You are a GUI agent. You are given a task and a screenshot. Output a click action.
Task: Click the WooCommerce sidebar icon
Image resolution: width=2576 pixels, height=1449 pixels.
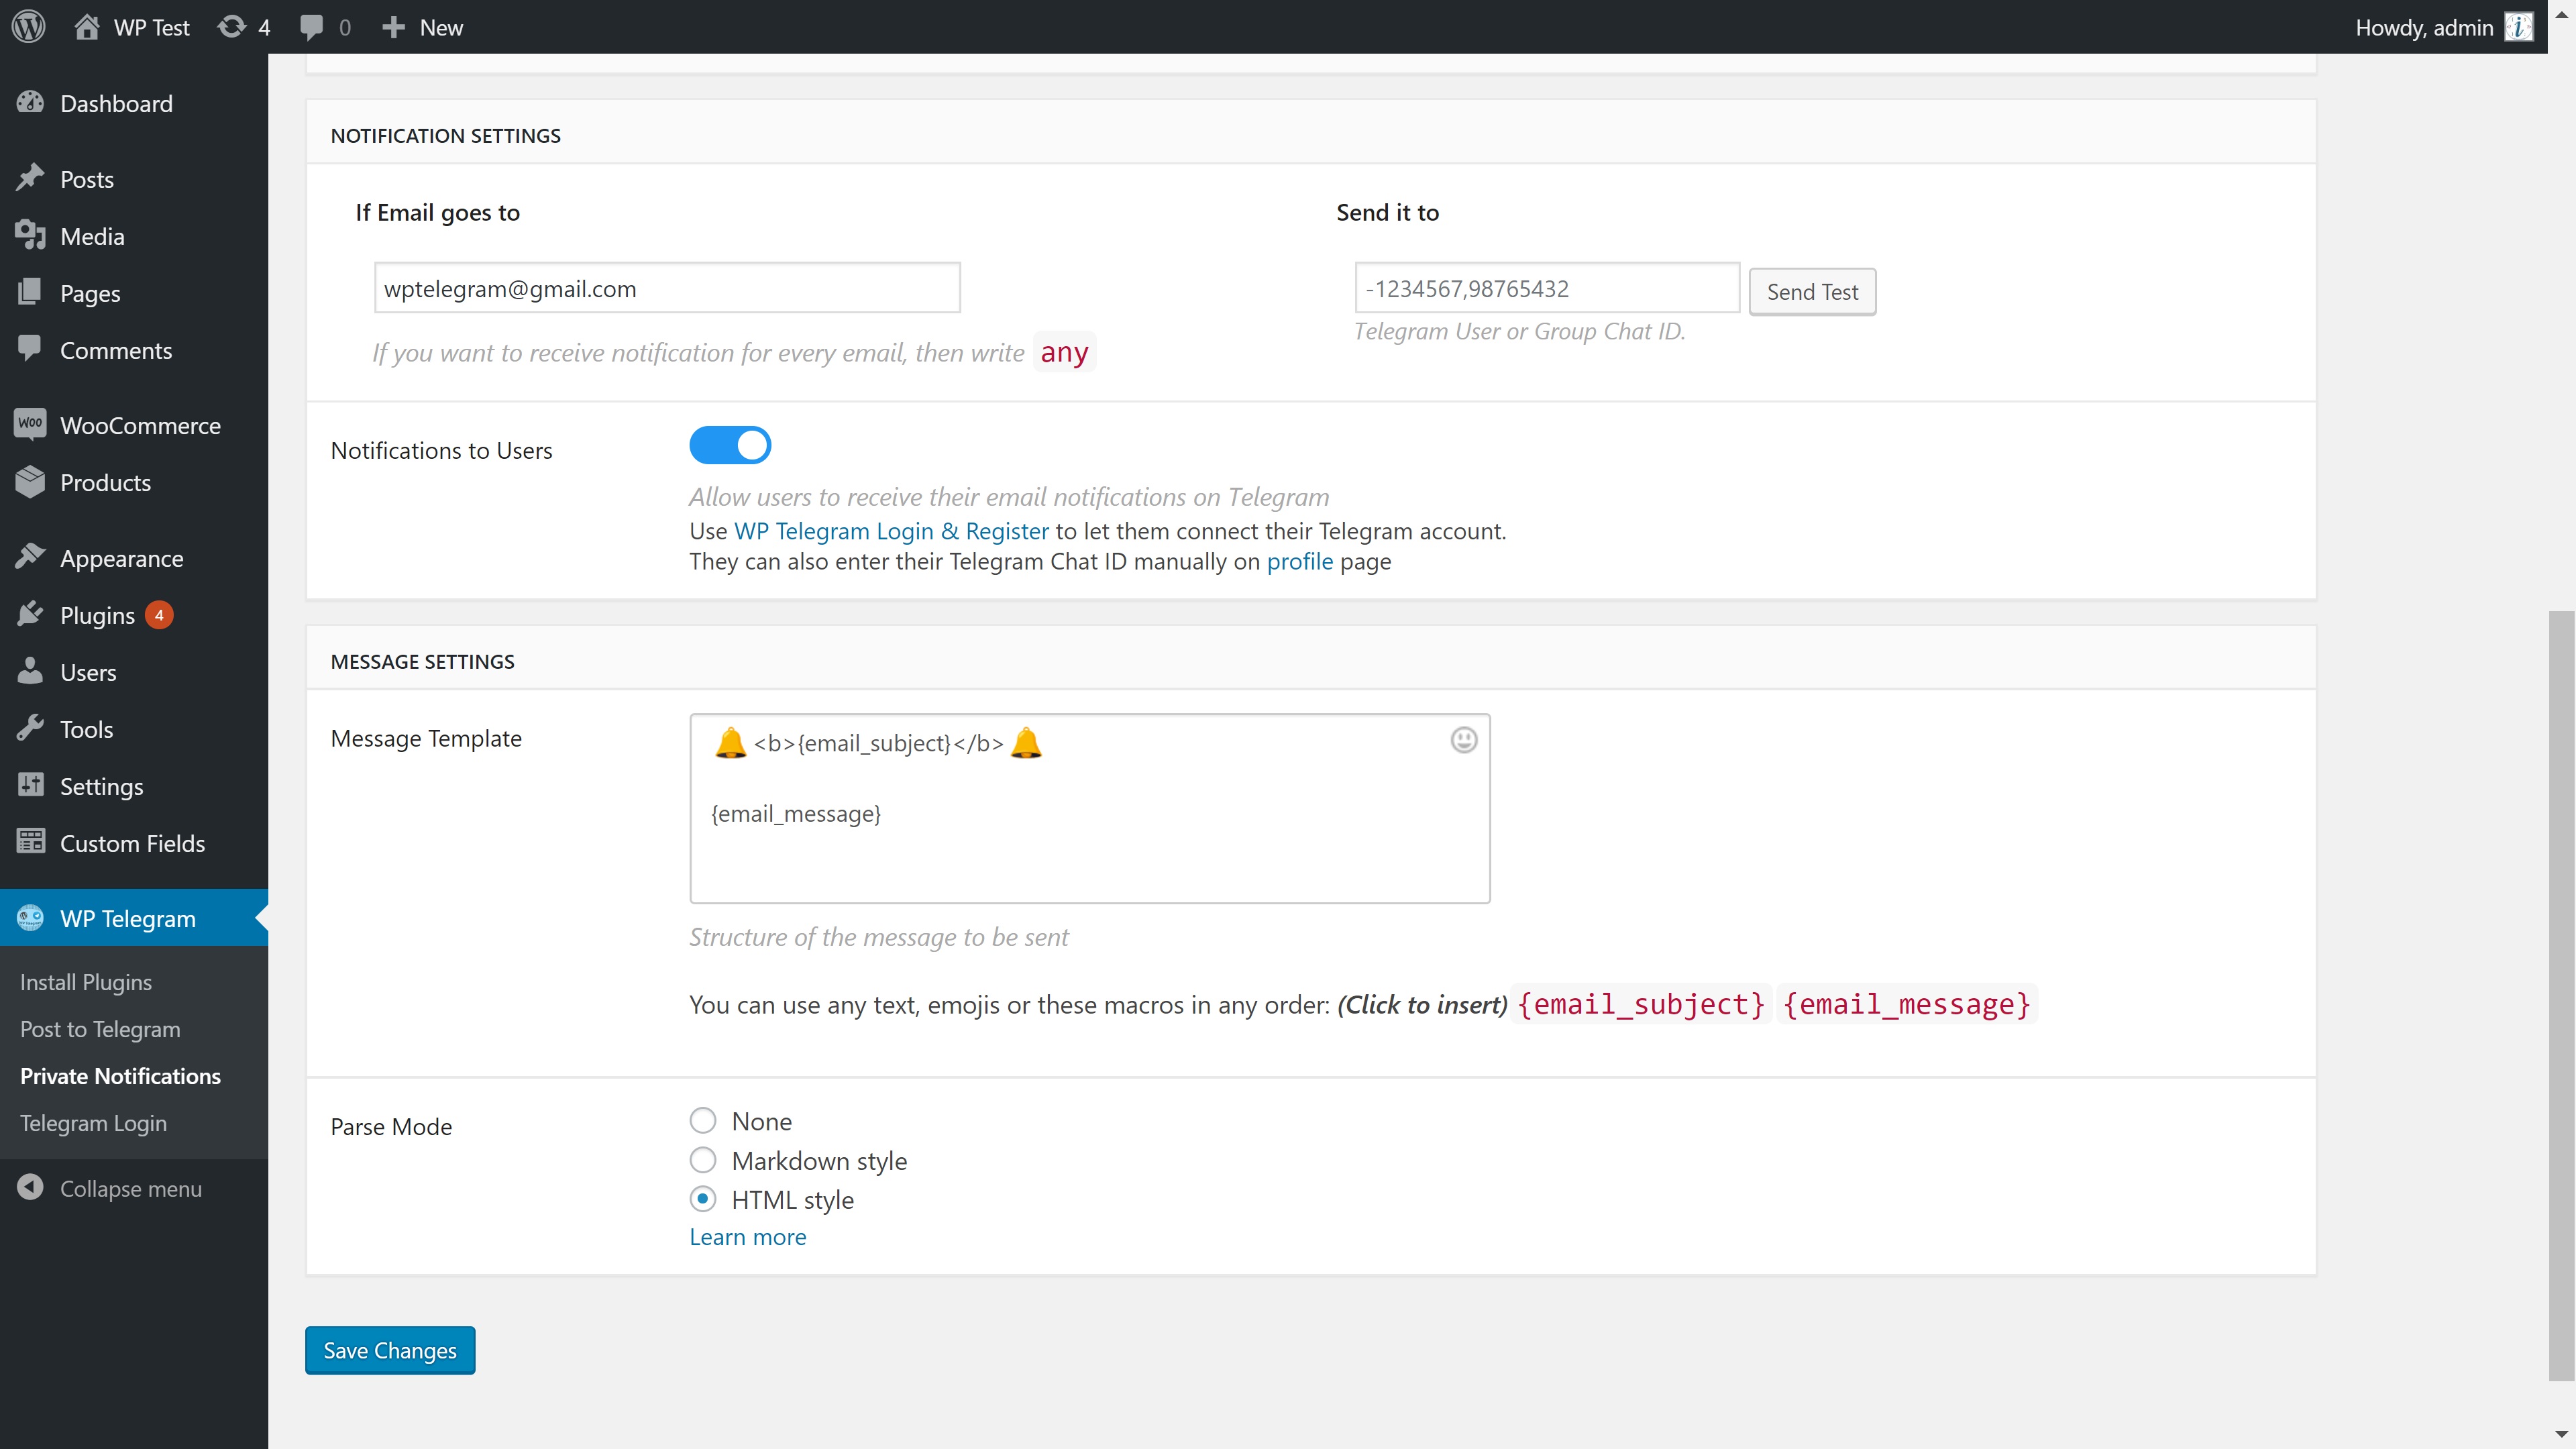click(x=30, y=424)
